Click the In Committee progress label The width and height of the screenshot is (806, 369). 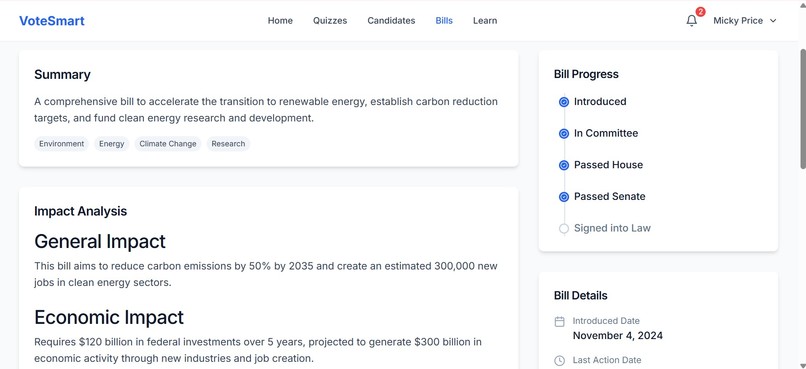pos(606,133)
